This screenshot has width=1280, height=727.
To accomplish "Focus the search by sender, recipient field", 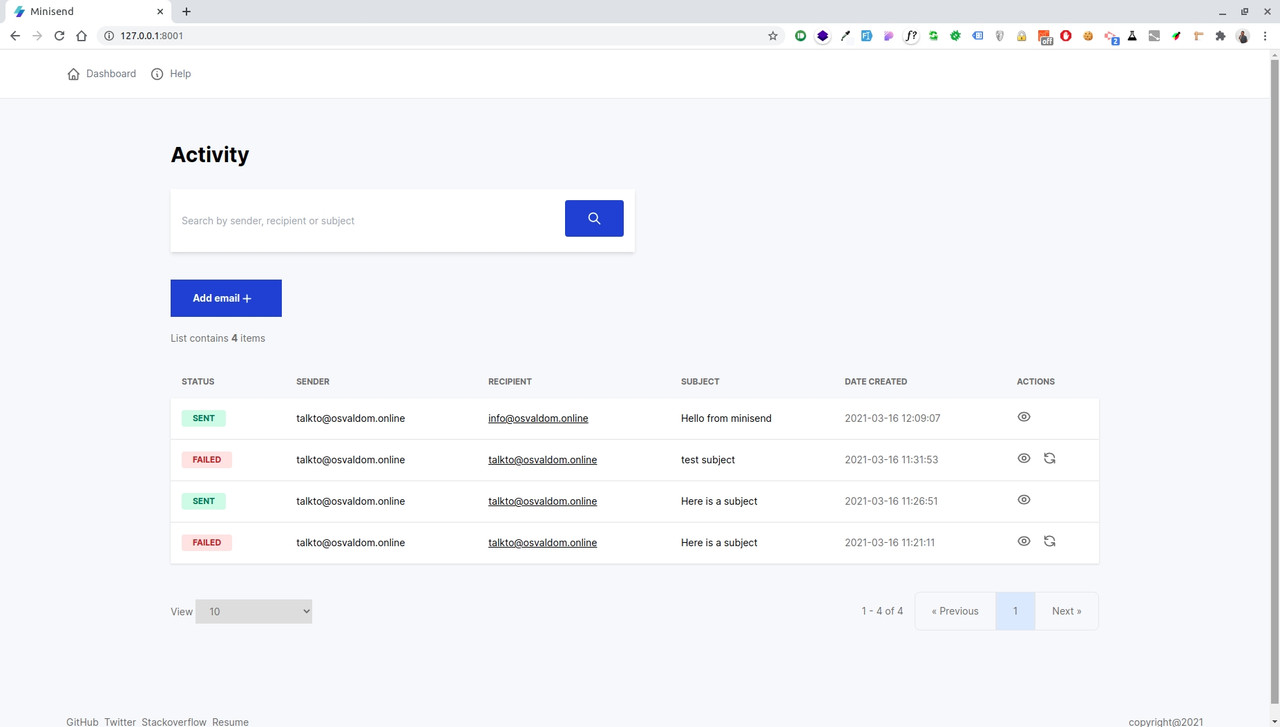I will click(368, 220).
